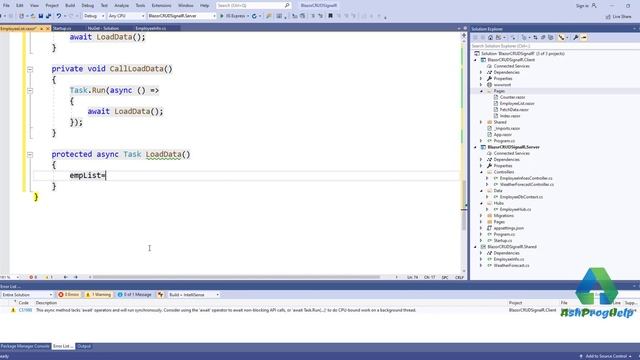This screenshot has height=360, width=640.
Task: Click the Properties wrench icon in Solution Explorer
Action: pyautogui.click(x=576, y=38)
